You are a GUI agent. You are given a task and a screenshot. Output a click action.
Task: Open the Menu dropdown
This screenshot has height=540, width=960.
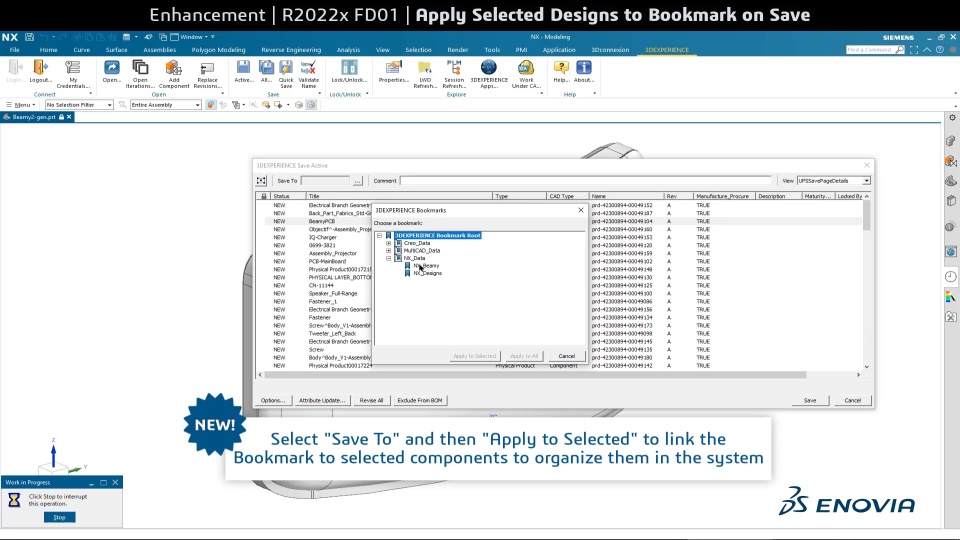[21, 105]
